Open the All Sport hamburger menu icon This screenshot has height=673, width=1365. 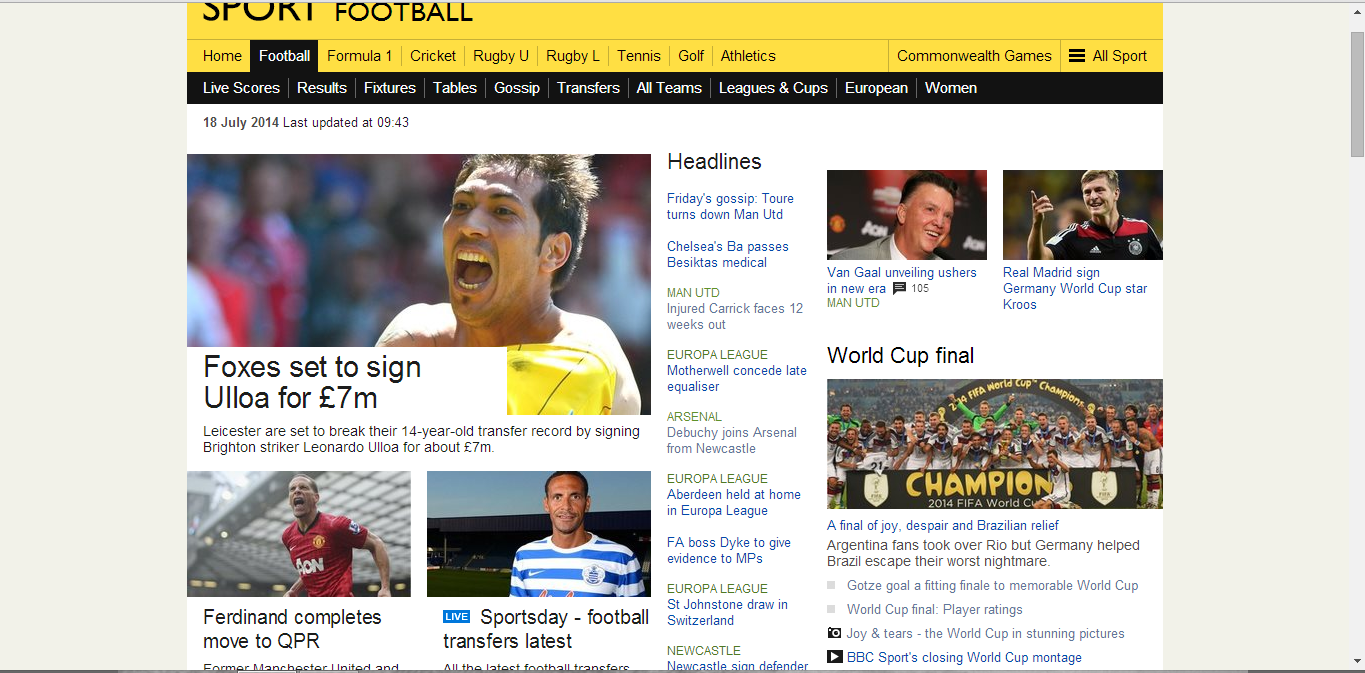click(1077, 56)
